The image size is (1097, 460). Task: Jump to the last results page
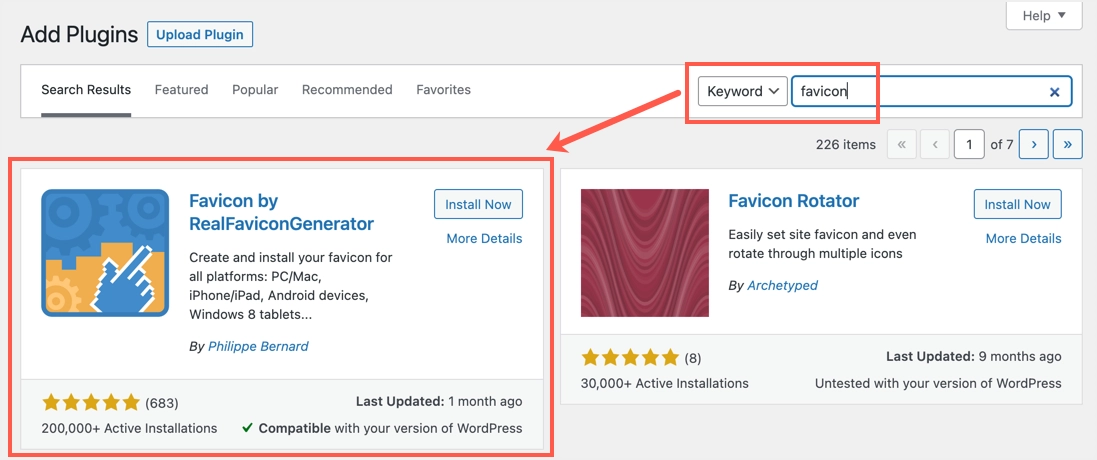(1068, 145)
